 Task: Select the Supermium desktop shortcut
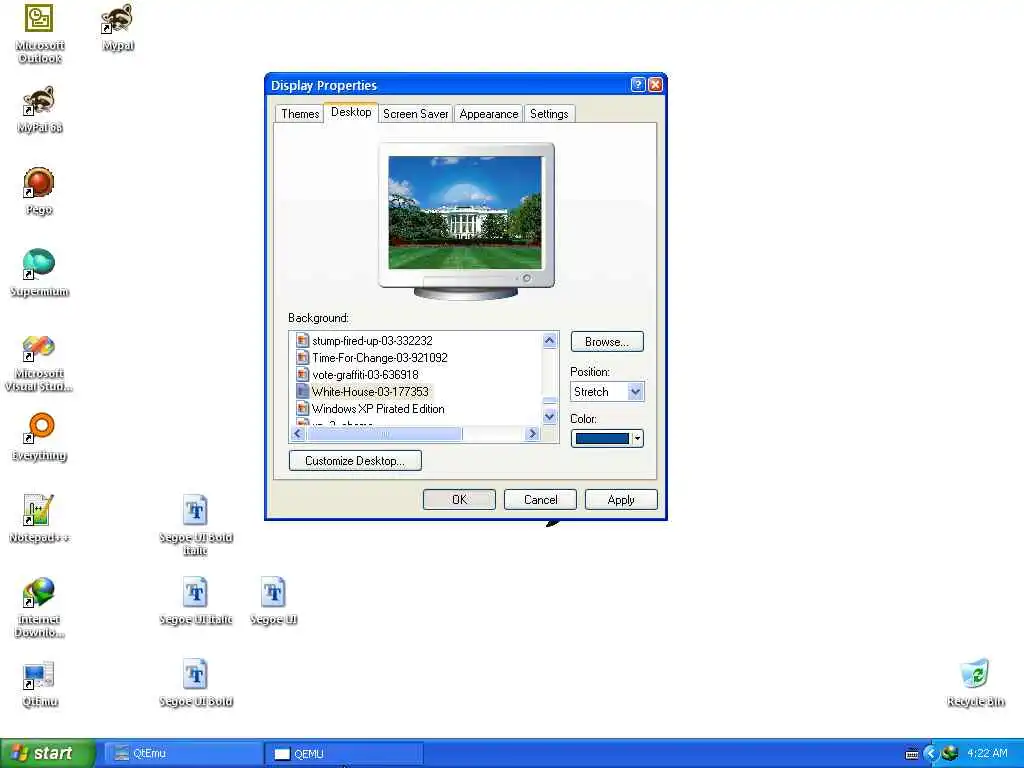[x=39, y=273]
